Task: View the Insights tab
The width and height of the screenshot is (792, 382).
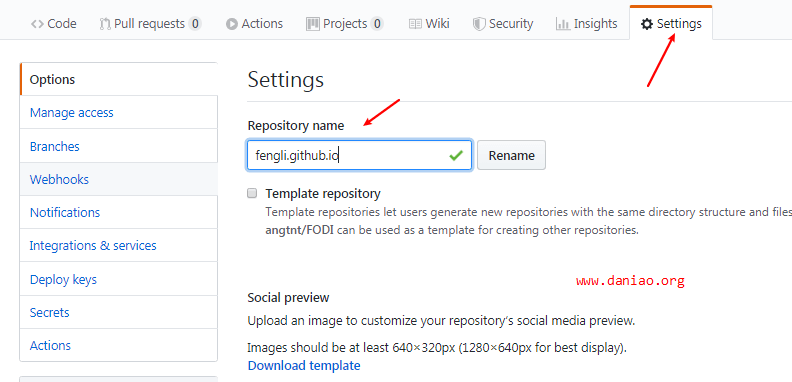Action: (586, 24)
